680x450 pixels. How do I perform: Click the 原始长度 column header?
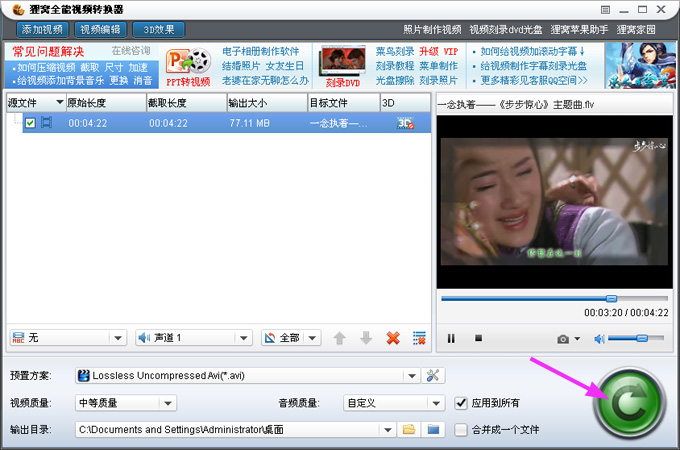tap(106, 103)
